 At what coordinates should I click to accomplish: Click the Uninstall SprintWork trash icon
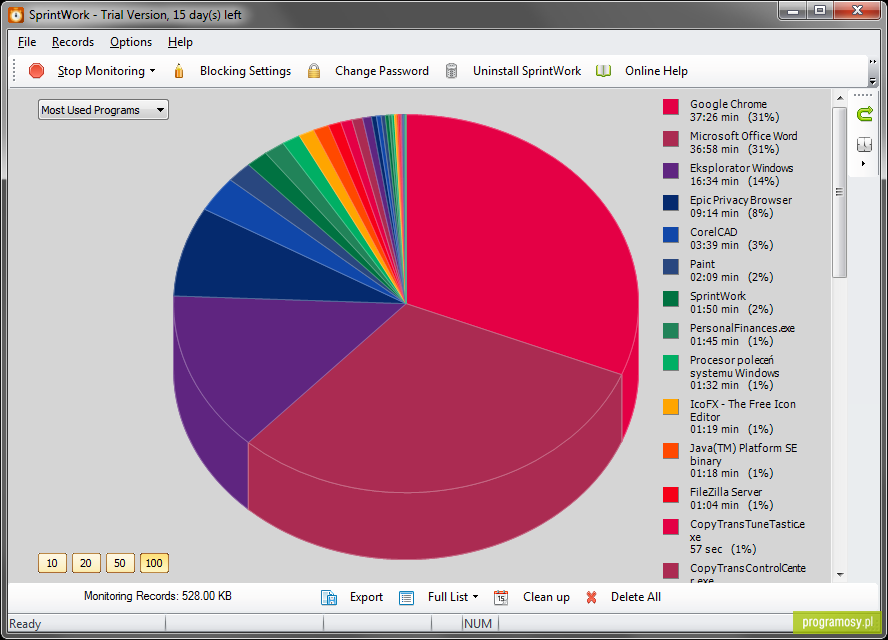(451, 71)
